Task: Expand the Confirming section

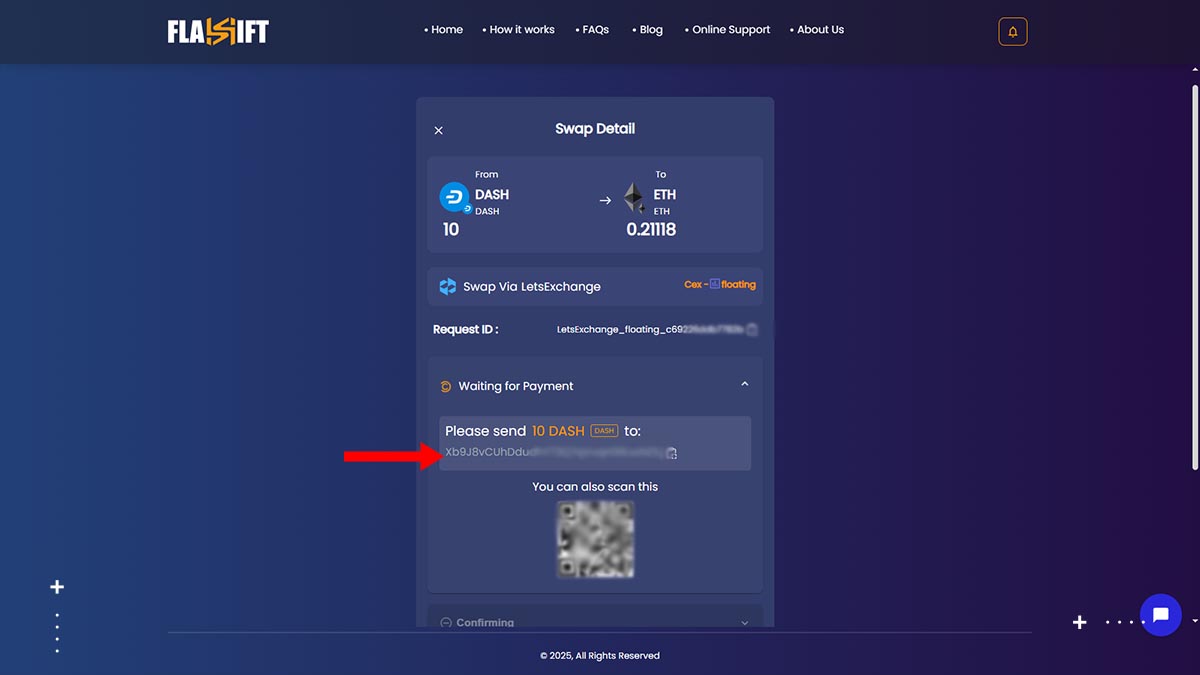Action: (x=744, y=622)
